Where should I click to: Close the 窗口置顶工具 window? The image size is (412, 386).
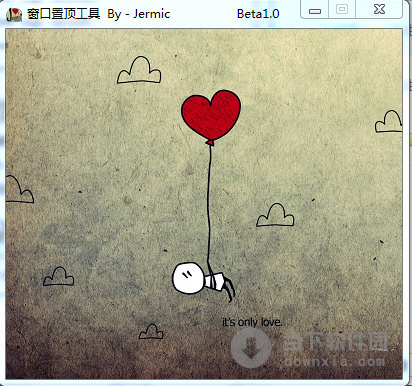(379, 9)
